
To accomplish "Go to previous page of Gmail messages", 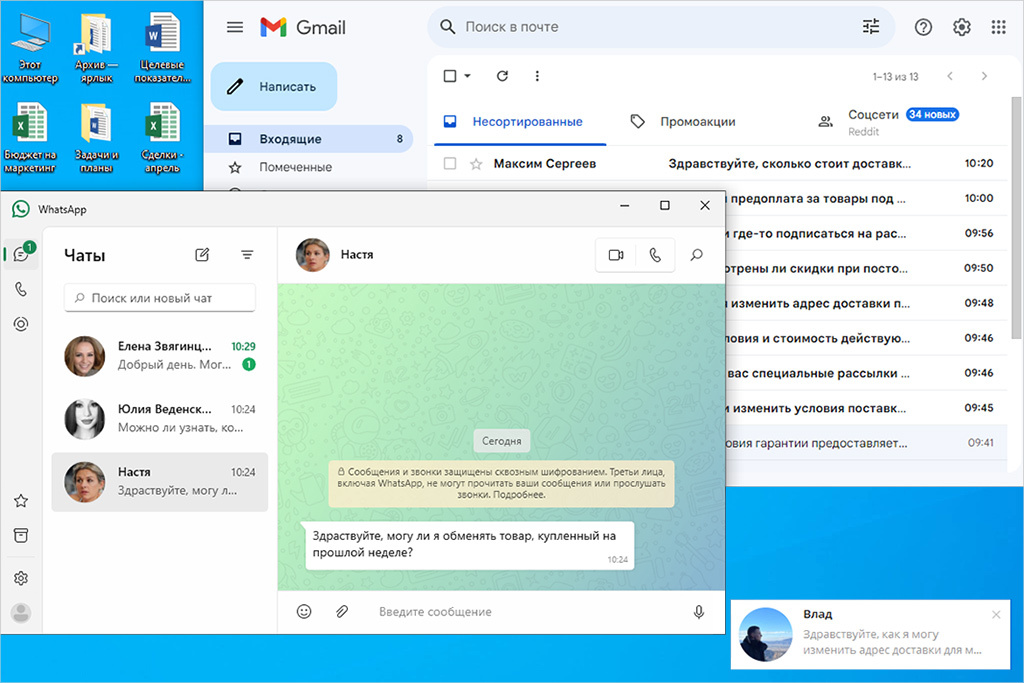I will (x=950, y=76).
